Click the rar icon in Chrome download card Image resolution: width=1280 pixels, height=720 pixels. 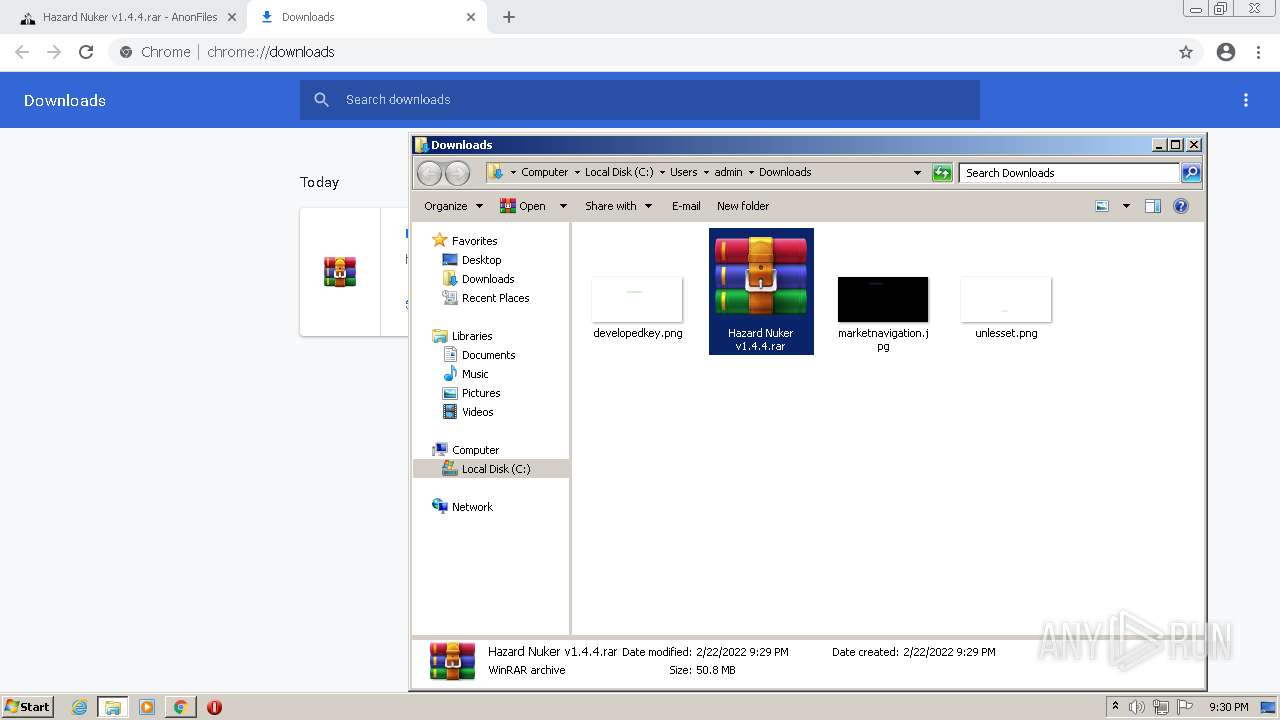[340, 272]
